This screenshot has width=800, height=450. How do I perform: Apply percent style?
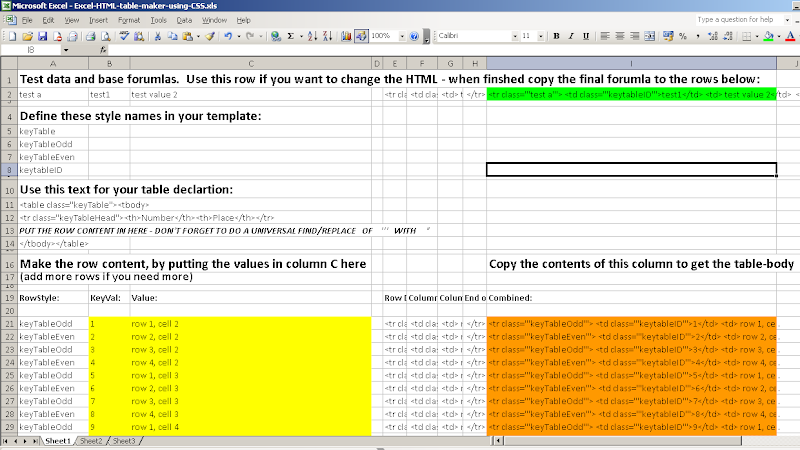[x=683, y=36]
